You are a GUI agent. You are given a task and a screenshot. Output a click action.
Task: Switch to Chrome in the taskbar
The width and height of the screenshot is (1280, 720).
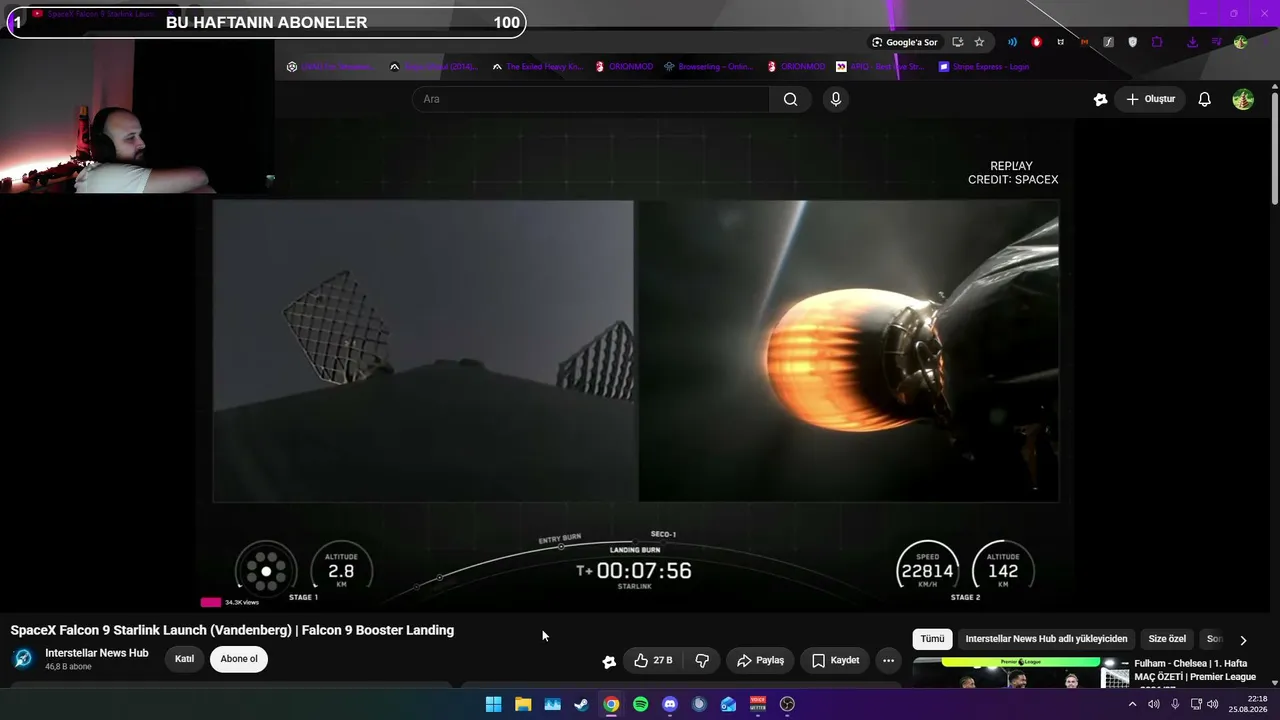pyautogui.click(x=611, y=704)
